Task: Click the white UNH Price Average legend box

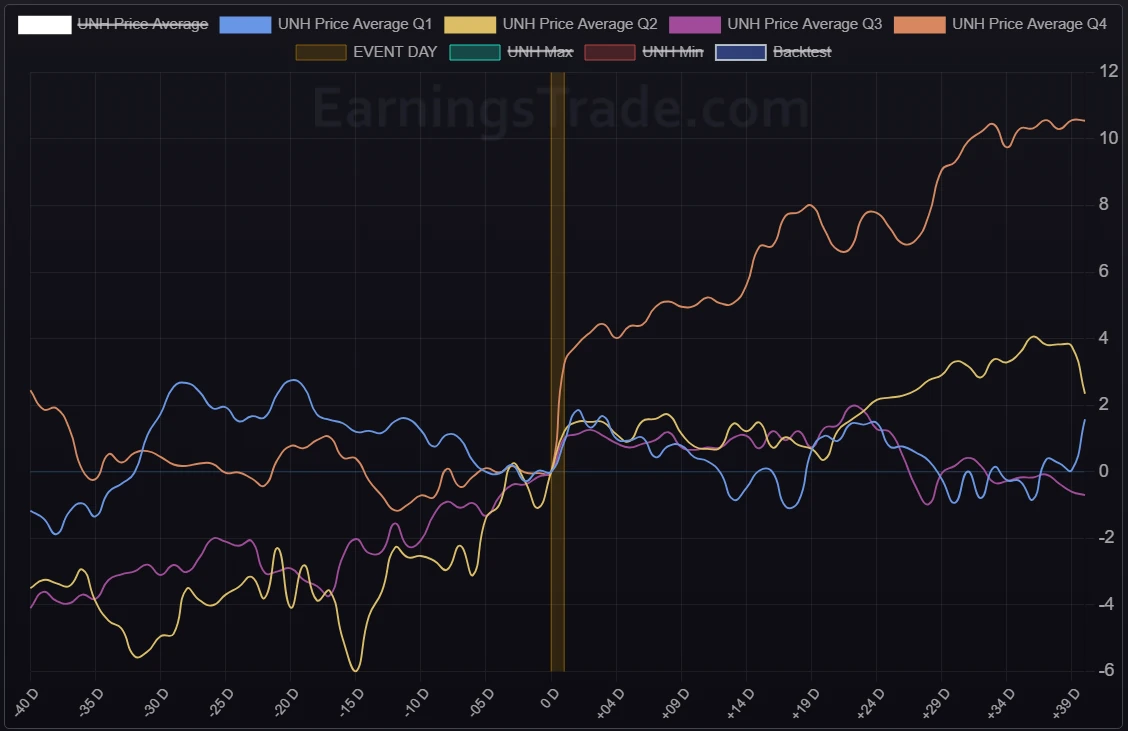Action: [44, 24]
